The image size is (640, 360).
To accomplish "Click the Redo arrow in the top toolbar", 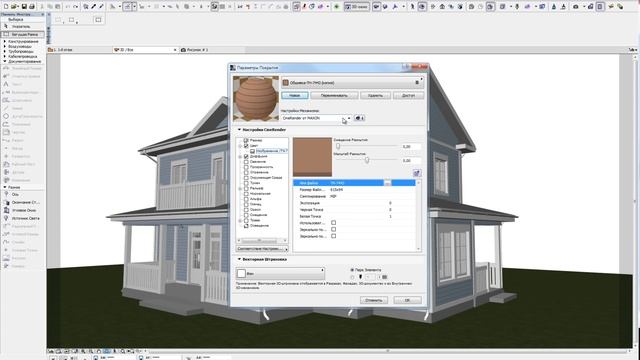I will click(76, 7).
